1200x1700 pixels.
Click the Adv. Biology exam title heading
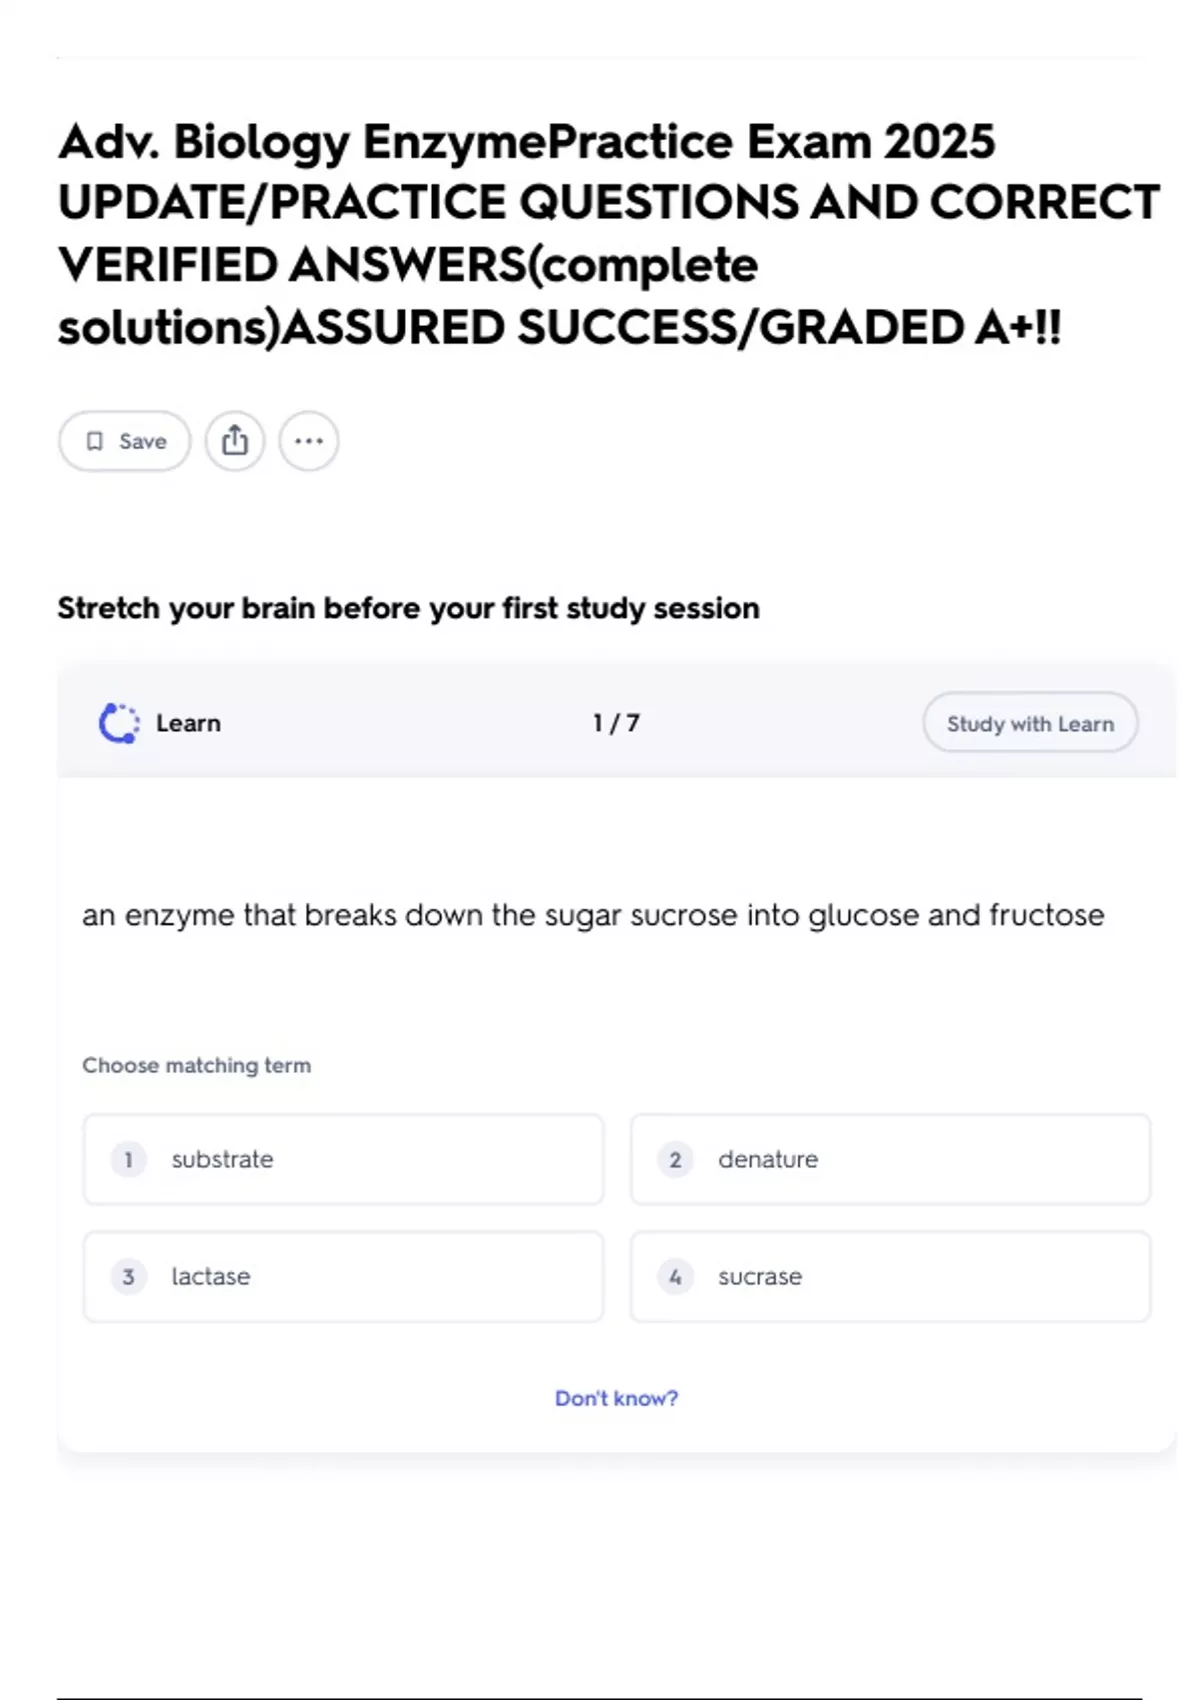point(608,234)
